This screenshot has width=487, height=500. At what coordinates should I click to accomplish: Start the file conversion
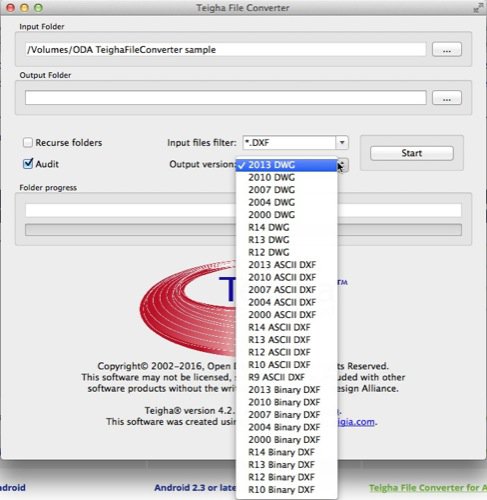412,153
